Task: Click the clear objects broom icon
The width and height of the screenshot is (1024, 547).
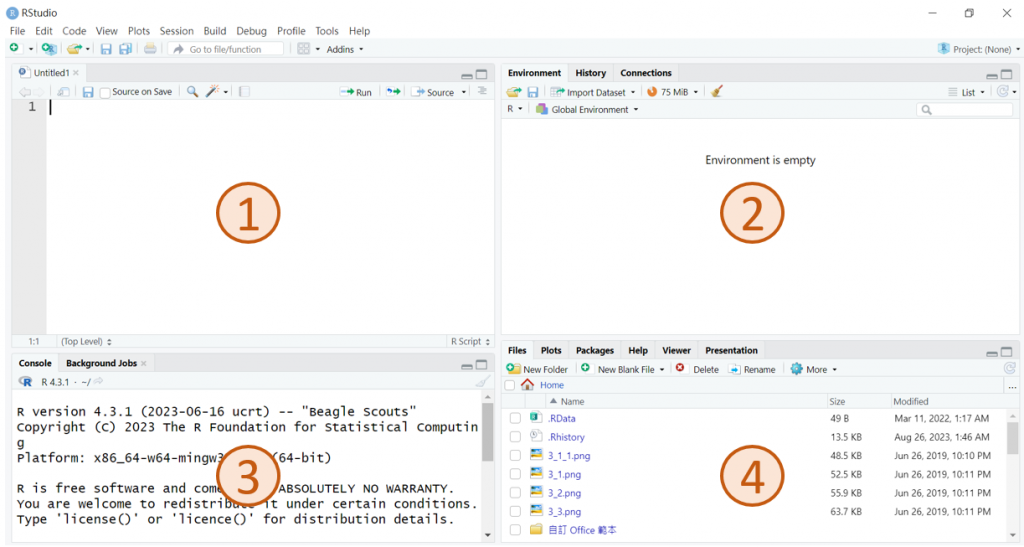Action: pos(717,92)
